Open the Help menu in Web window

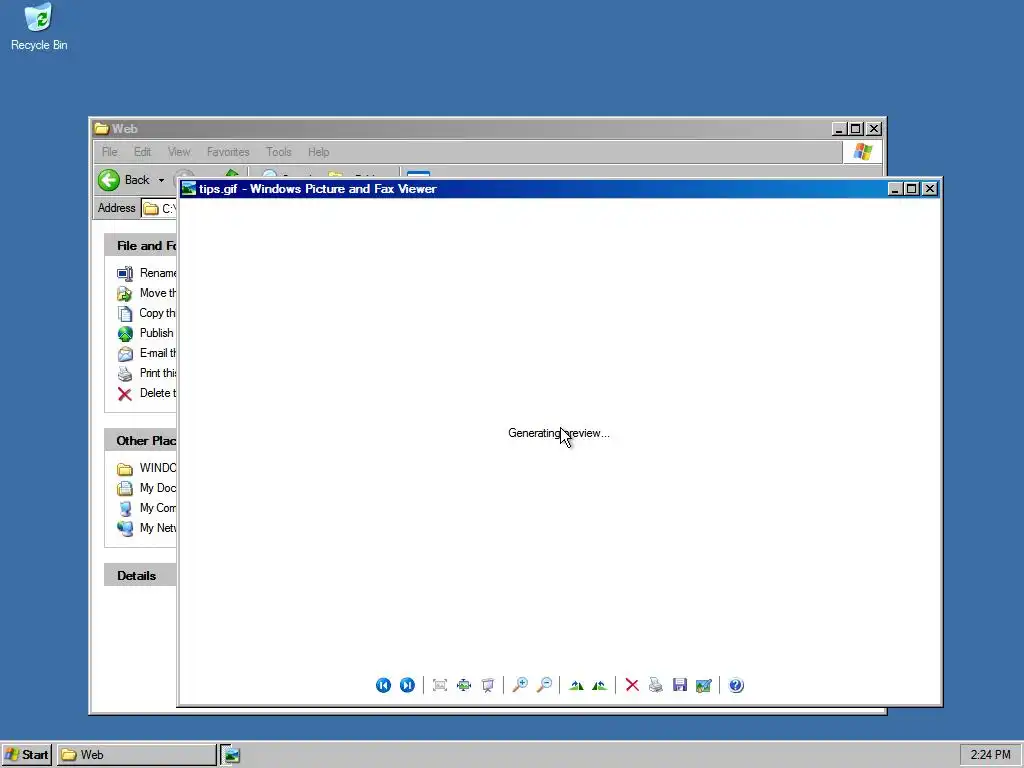pos(319,152)
